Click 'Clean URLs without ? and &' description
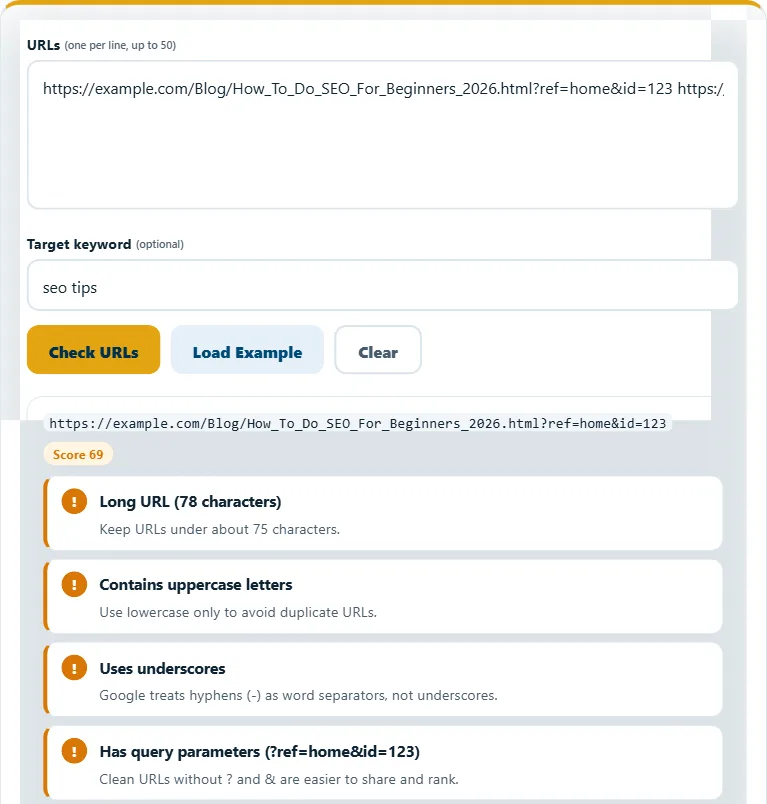 click(279, 779)
